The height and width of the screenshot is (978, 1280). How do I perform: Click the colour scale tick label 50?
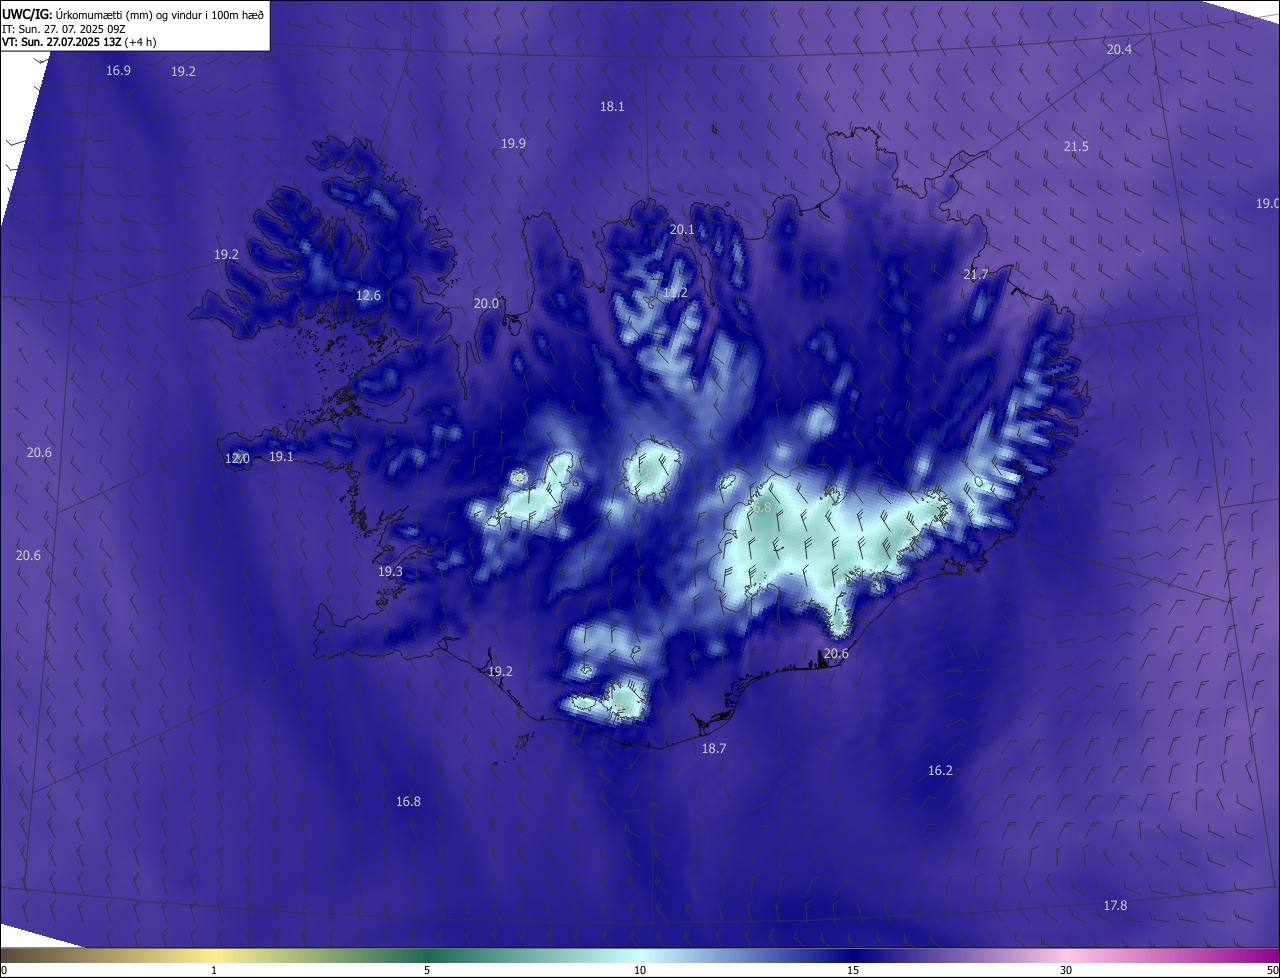[x=1272, y=970]
